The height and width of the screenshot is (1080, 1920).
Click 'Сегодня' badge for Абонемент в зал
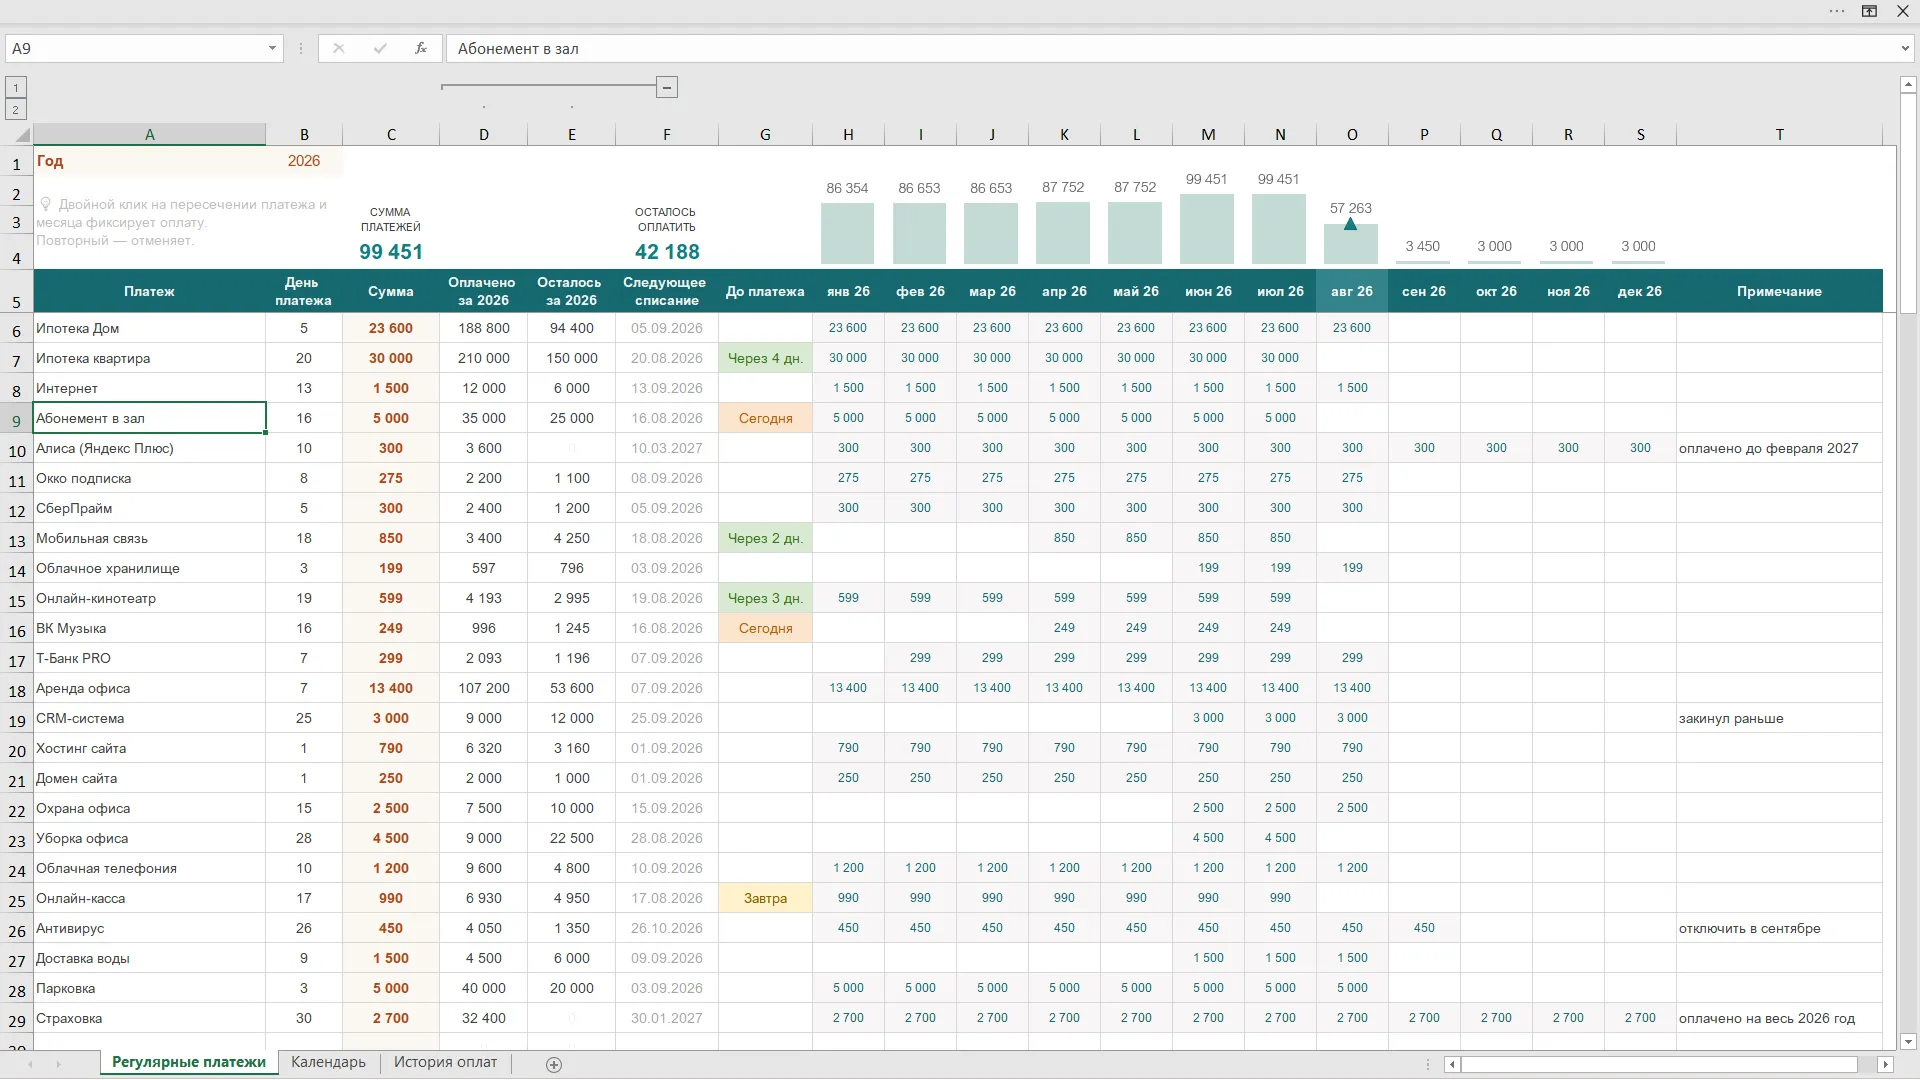tap(765, 418)
